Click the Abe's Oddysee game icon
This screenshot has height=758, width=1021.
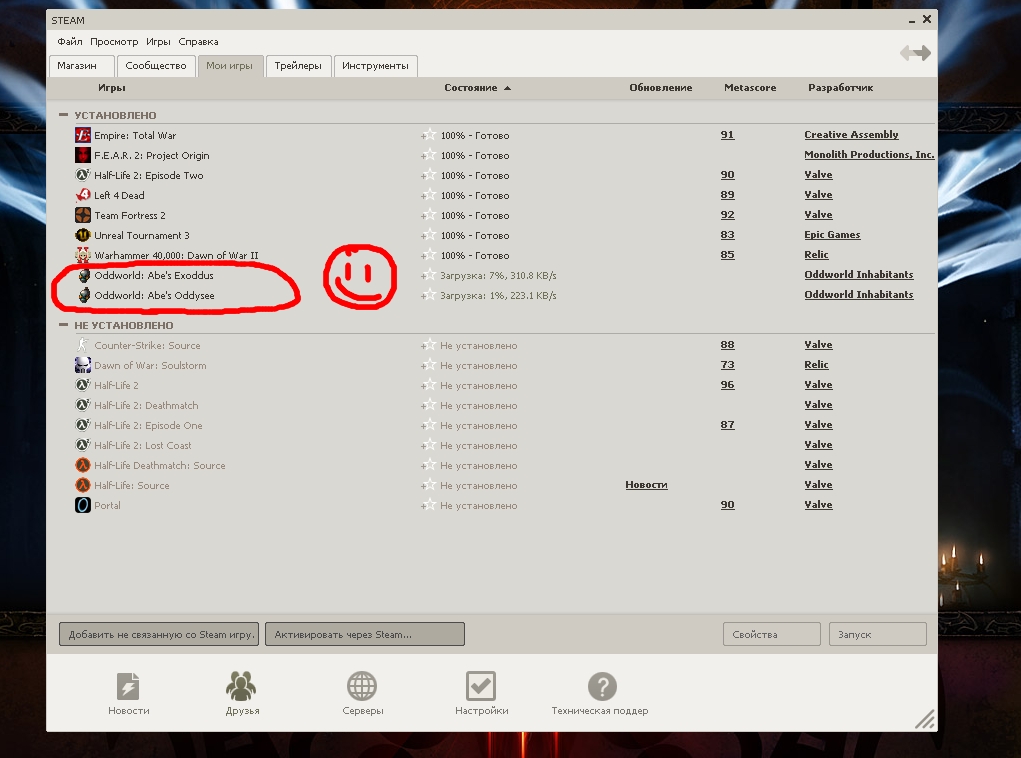pos(84,295)
